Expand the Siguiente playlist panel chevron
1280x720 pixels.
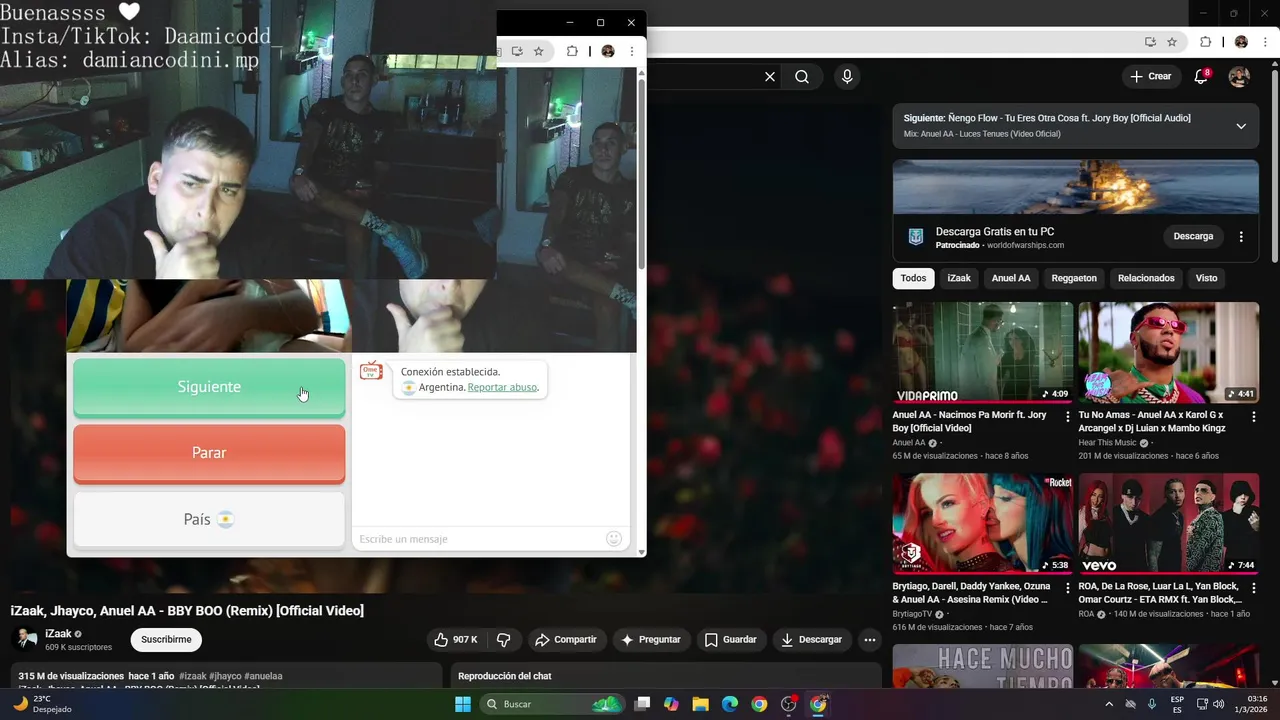[1241, 126]
